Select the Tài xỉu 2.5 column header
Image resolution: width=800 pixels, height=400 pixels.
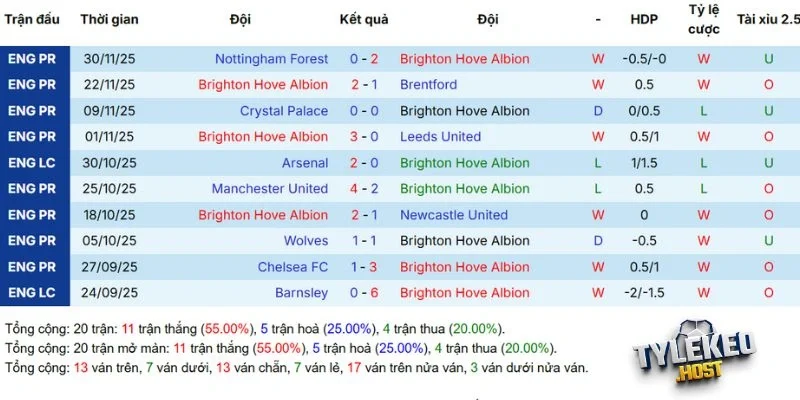768,19
